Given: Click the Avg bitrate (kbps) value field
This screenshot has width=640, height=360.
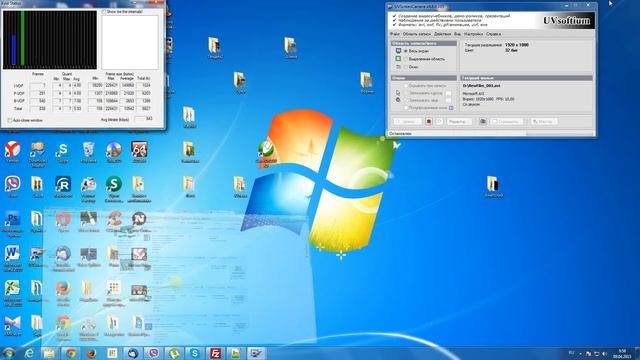Looking at the screenshot, I should click(x=144, y=119).
